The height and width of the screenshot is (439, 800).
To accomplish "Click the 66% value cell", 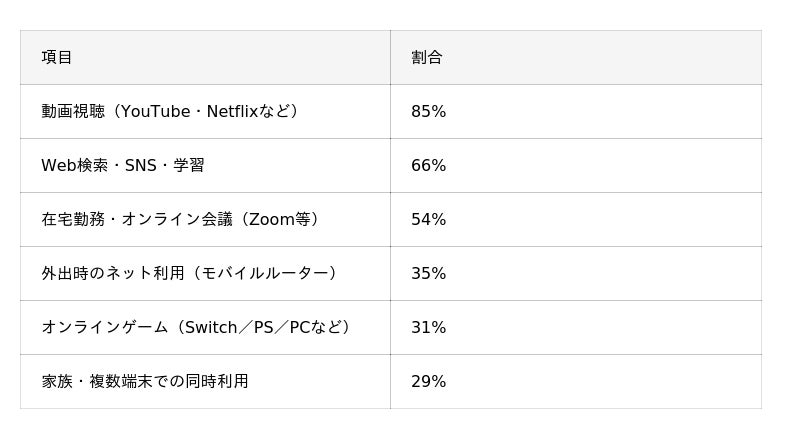I will click(429, 165).
